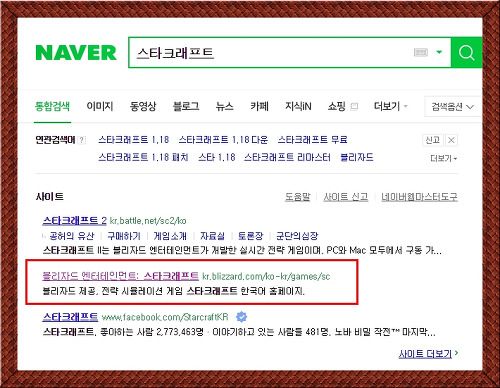This screenshot has width=500, height=388.
Task: Open the 네이버웹마스터도구 link
Action: pos(419,197)
